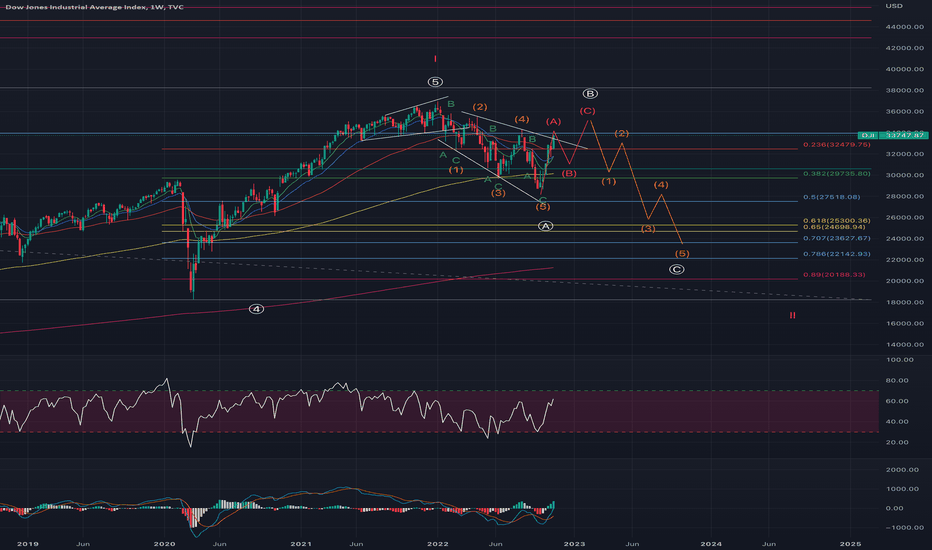The height and width of the screenshot is (550, 932).
Task: Click the 2024 label on the time axis
Action: [711, 543]
